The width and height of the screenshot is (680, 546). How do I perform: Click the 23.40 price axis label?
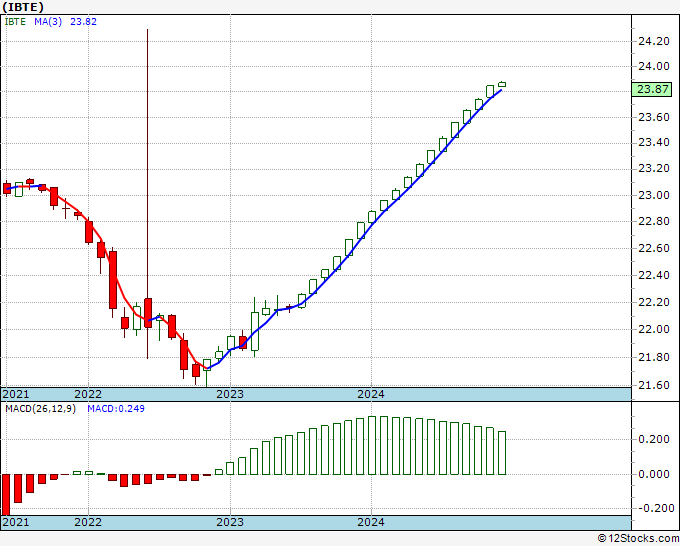654,142
